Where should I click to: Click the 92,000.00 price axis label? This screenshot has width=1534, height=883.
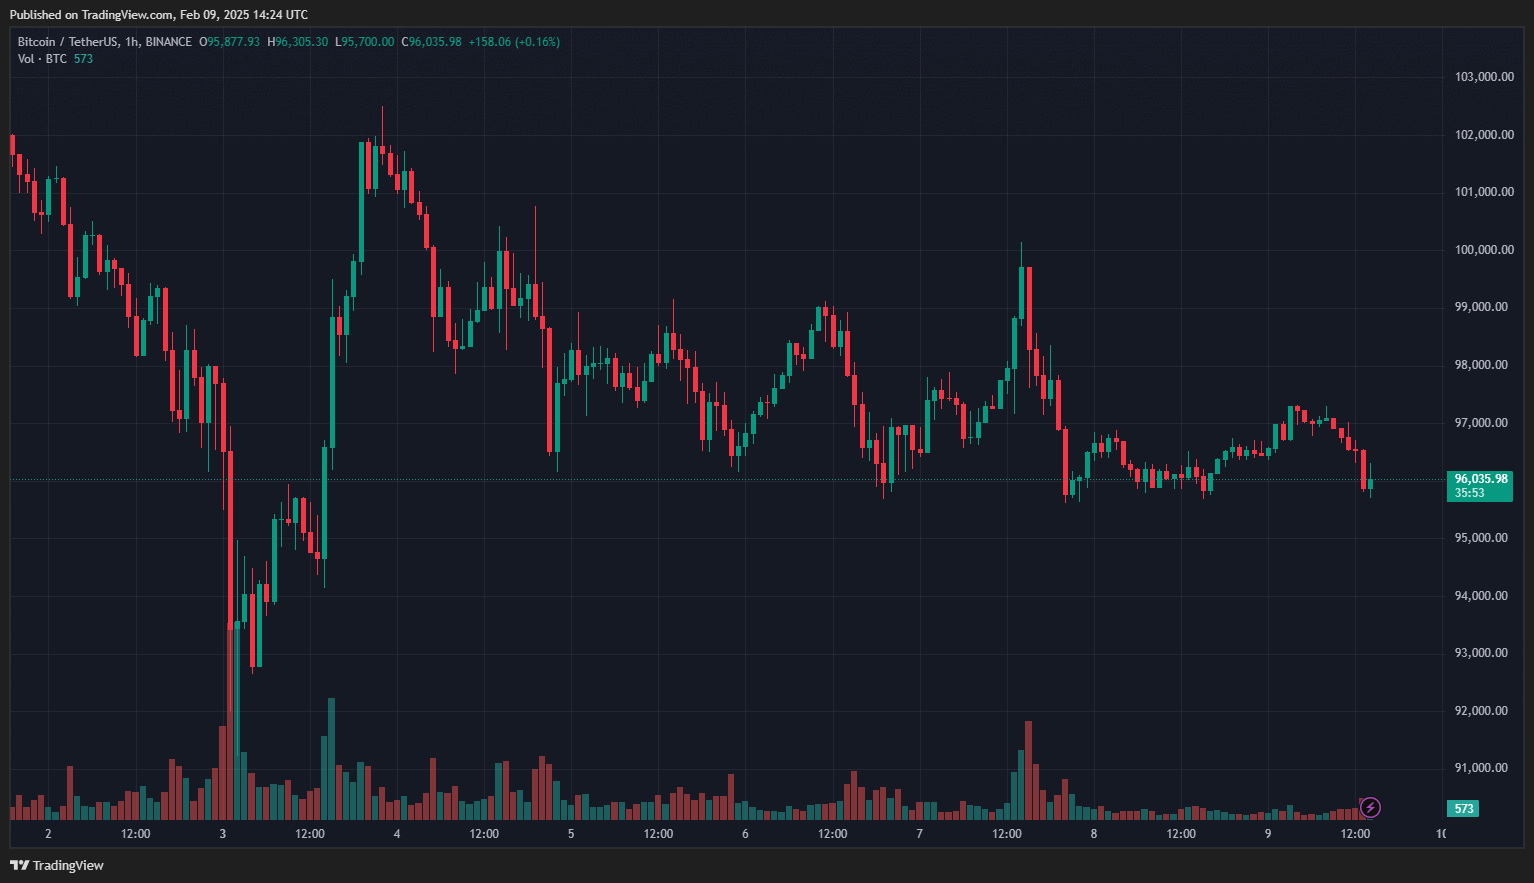[x=1481, y=711]
